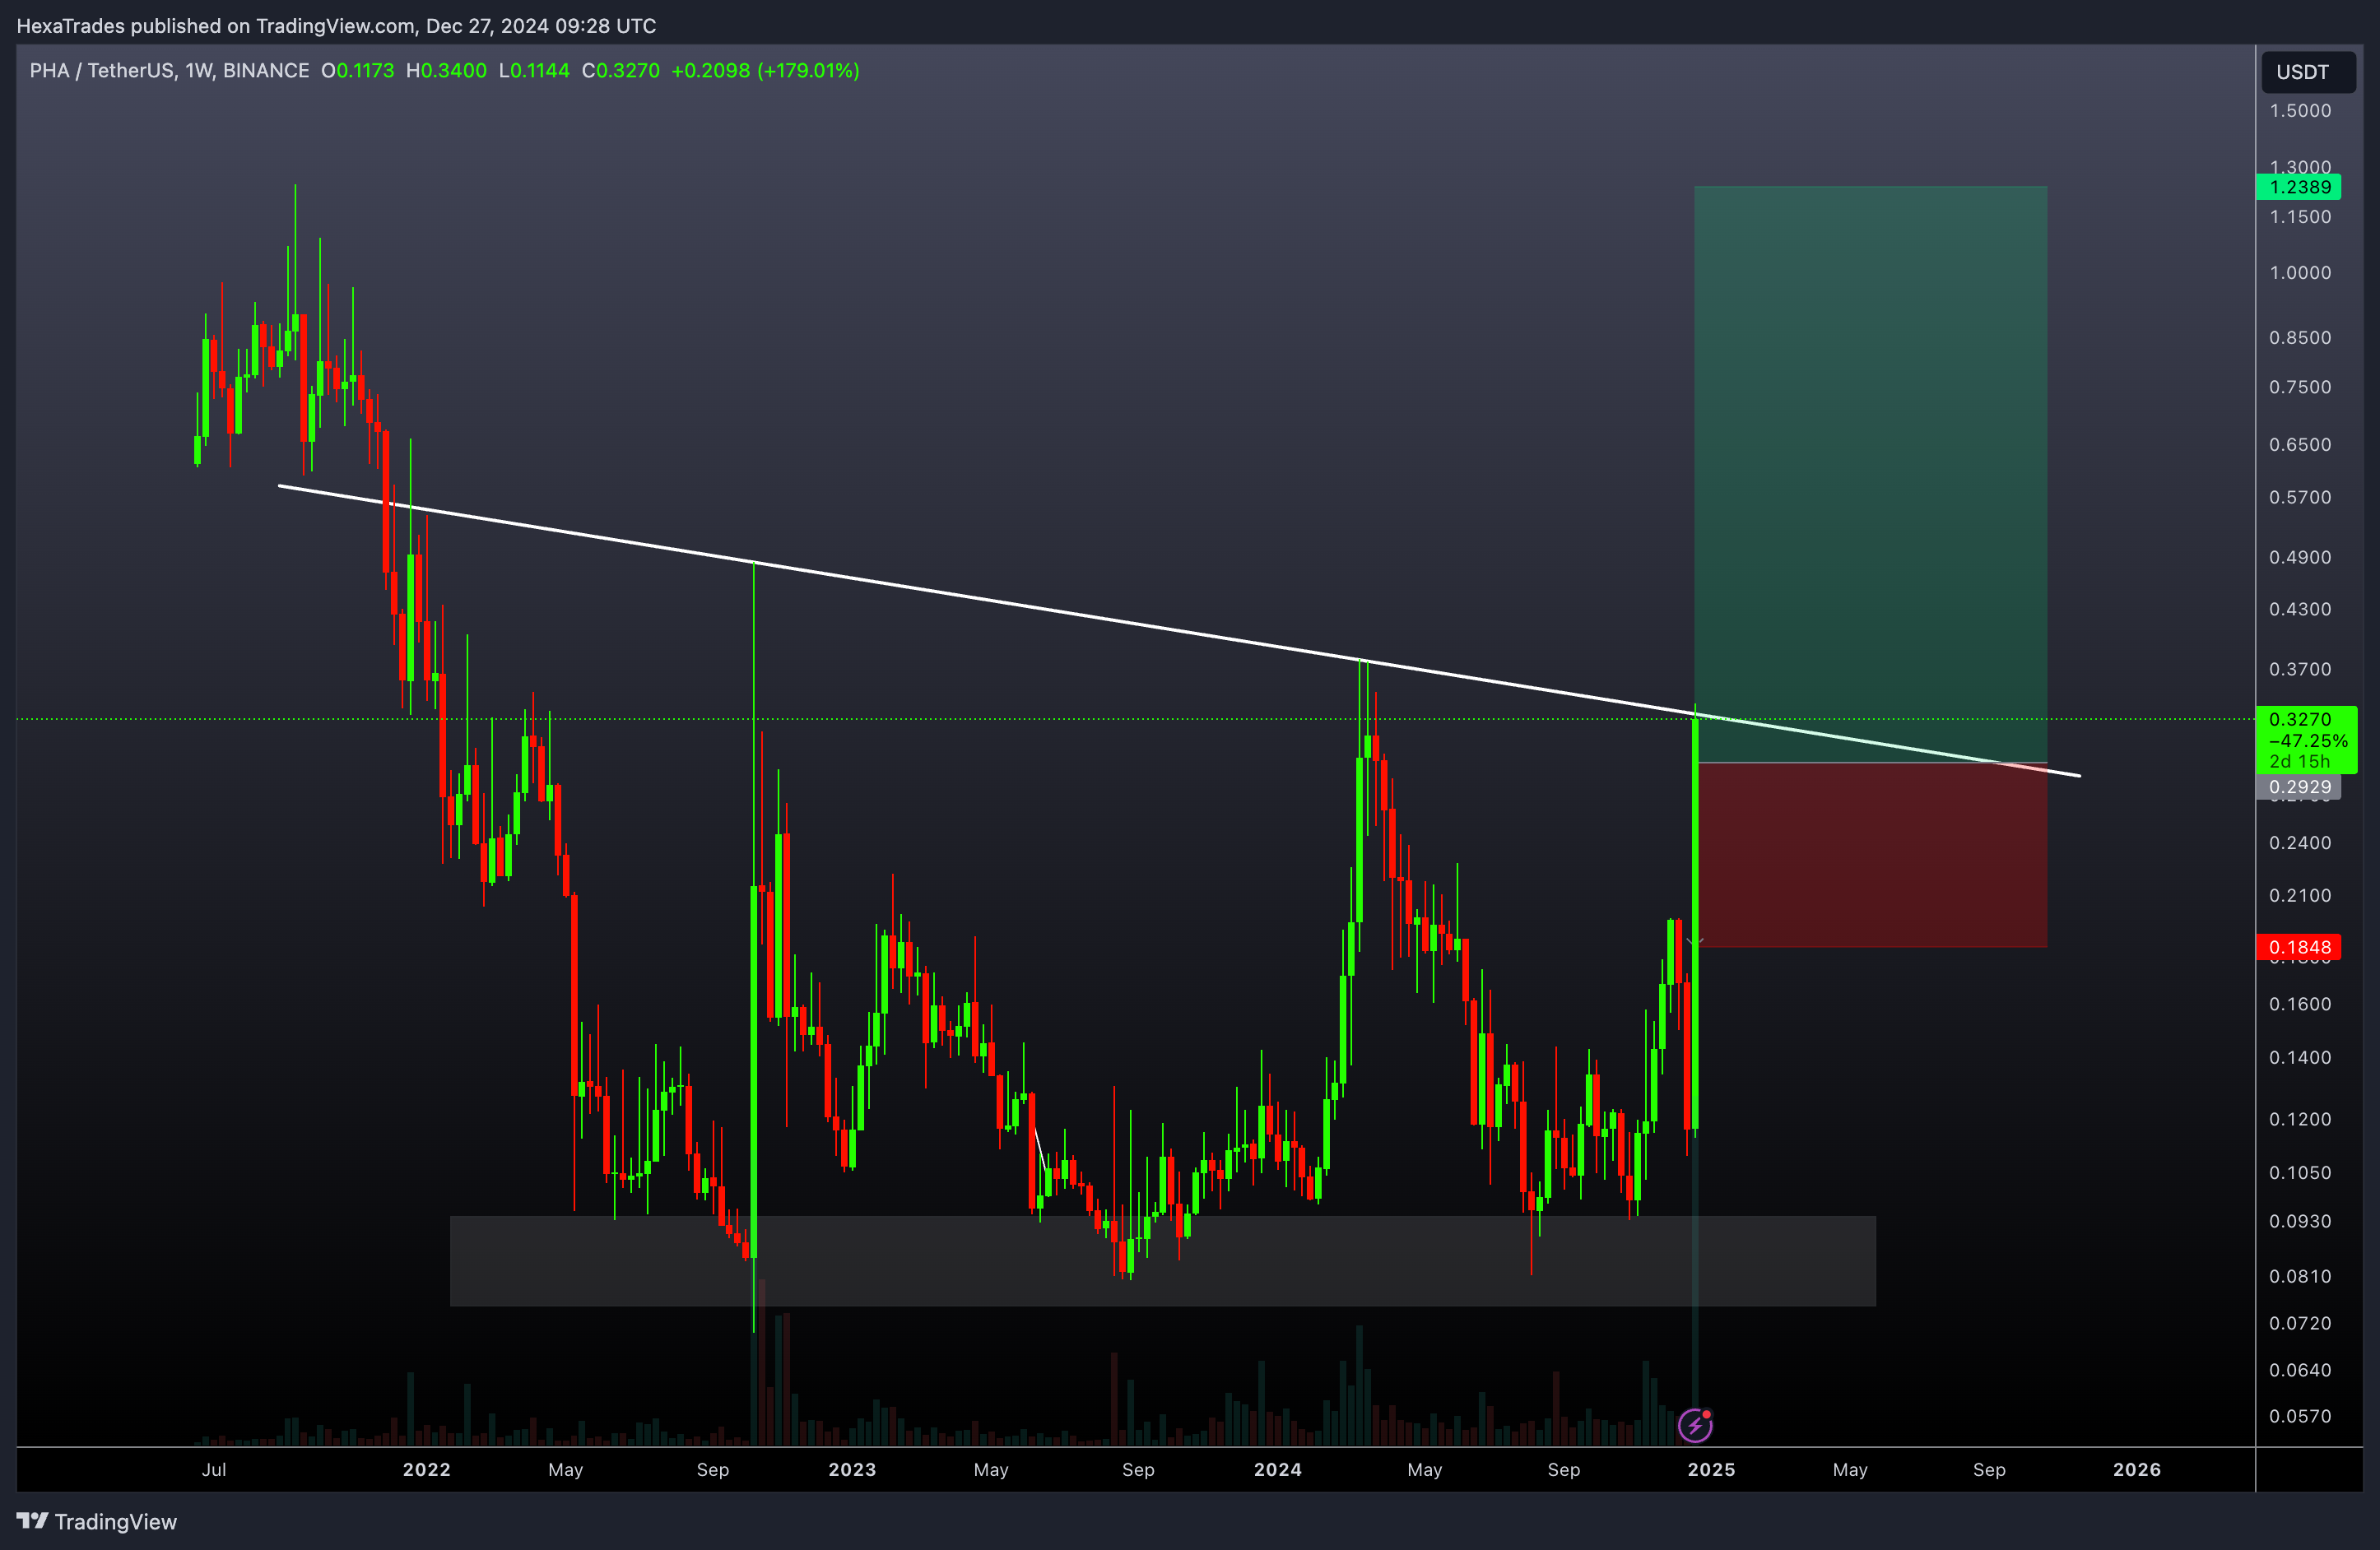Viewport: 2380px width, 1550px height.
Task: Select the grey 0.2929 entry price label
Action: click(2299, 787)
